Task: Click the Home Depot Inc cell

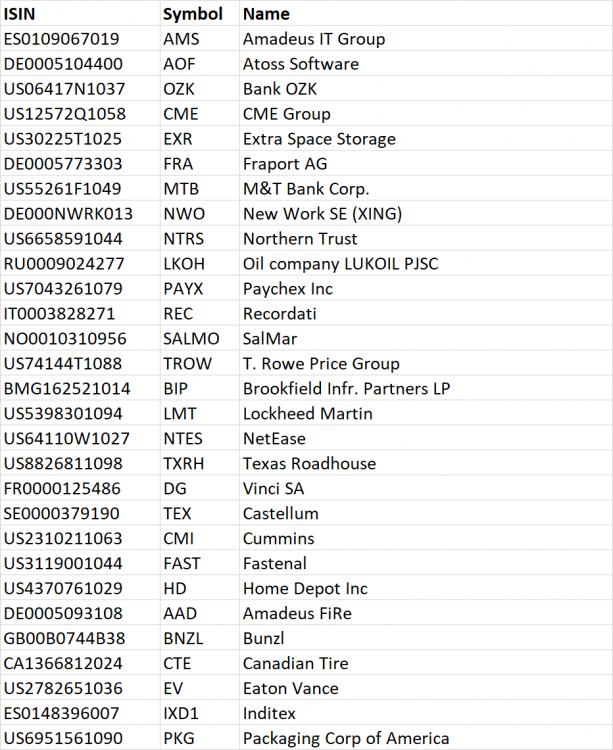Action: click(x=305, y=589)
